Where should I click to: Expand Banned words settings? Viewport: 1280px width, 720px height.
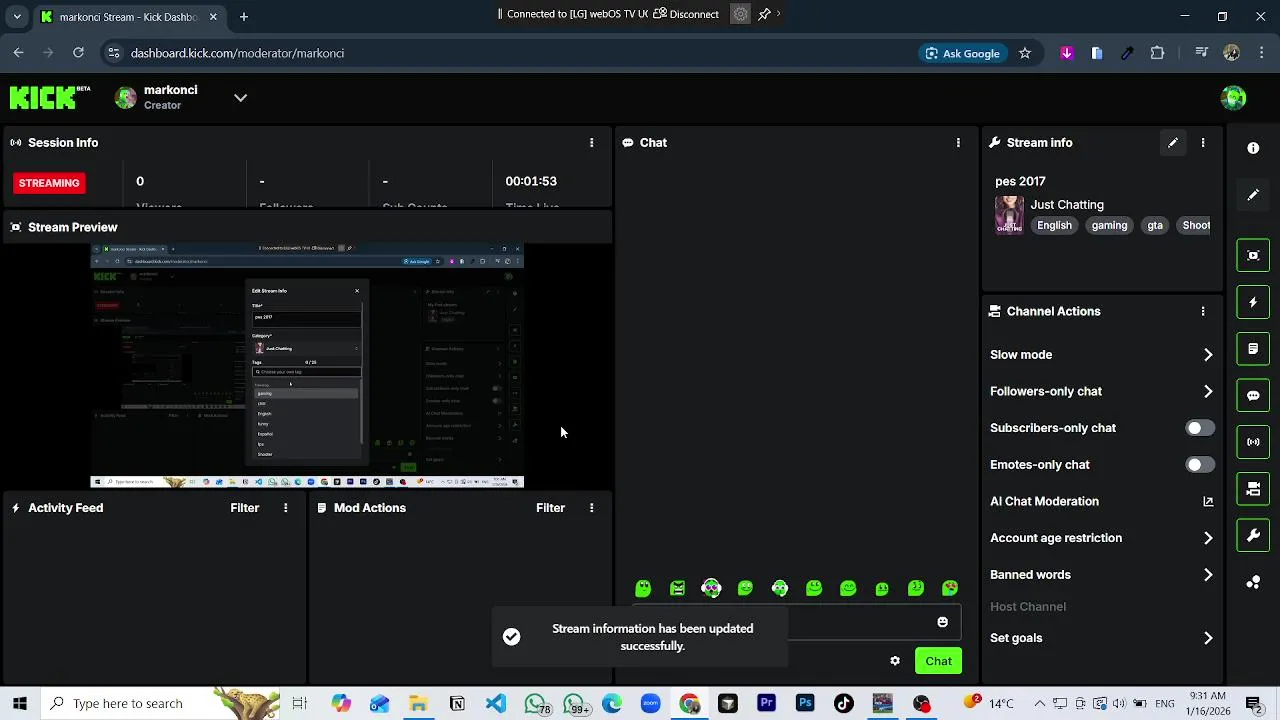coord(1208,575)
